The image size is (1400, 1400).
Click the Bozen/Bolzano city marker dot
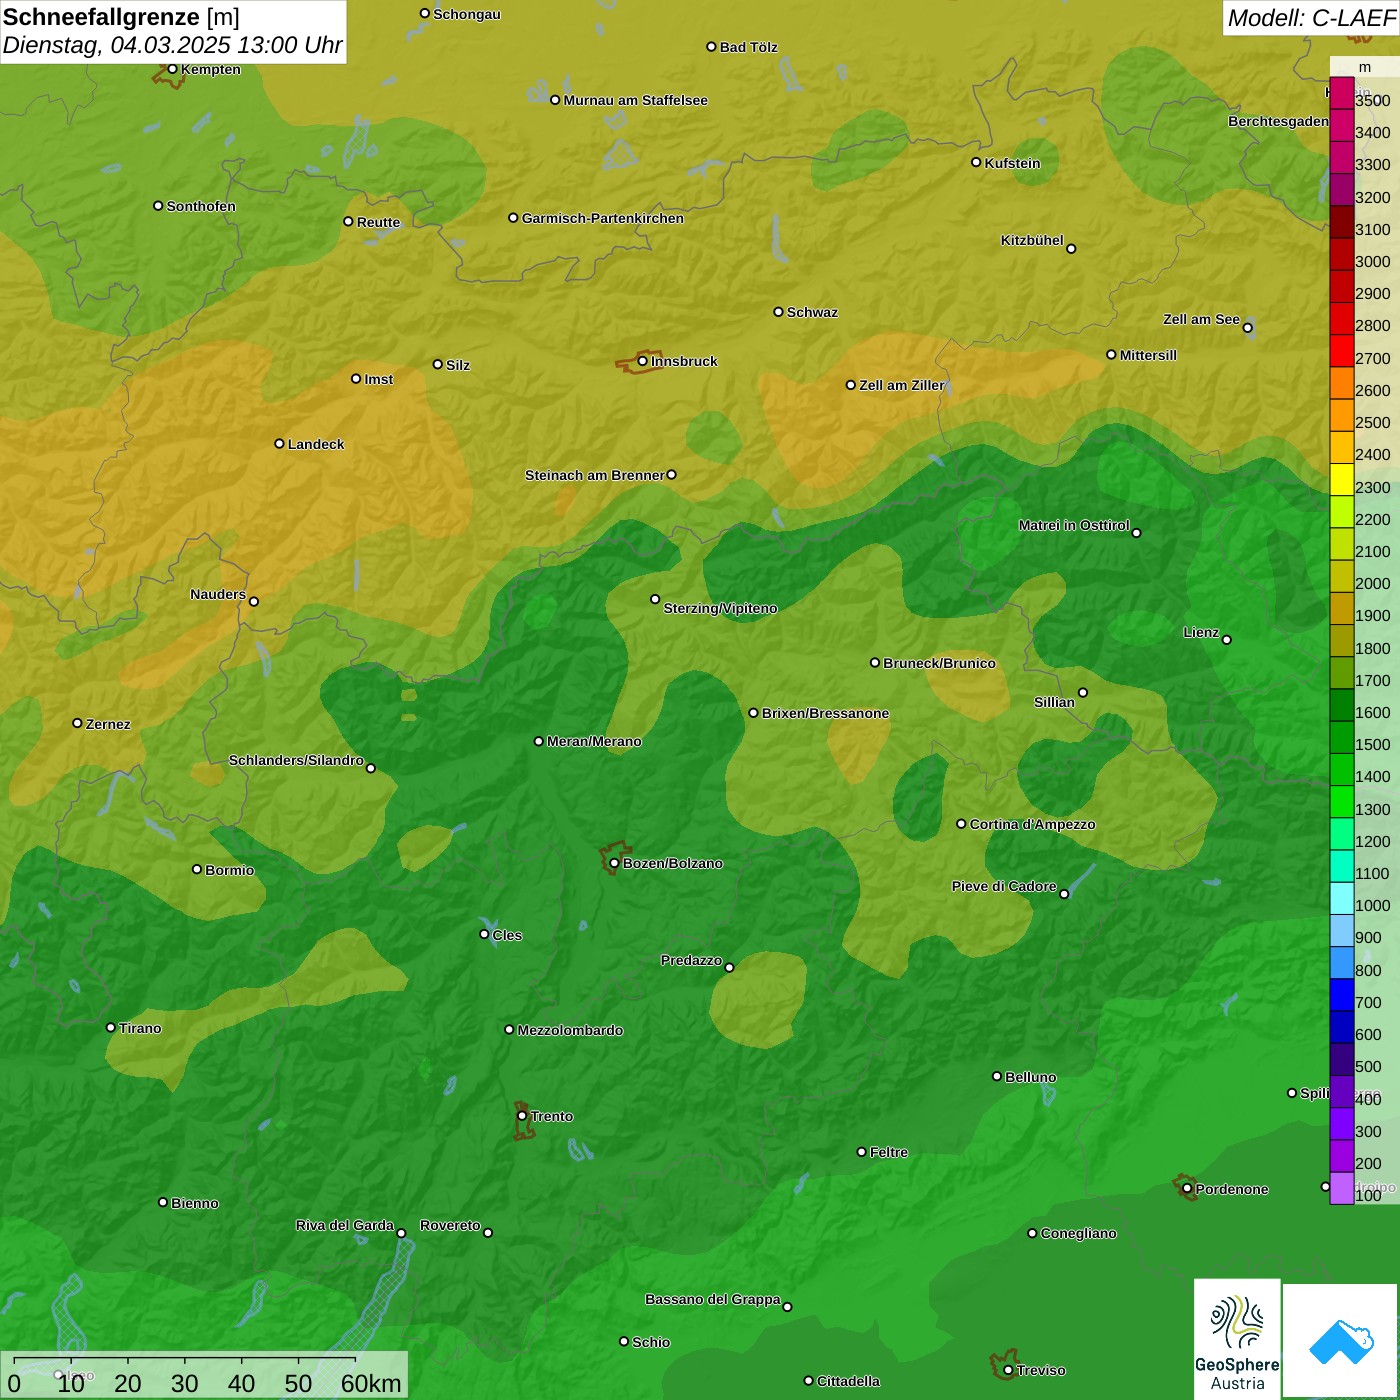point(615,863)
